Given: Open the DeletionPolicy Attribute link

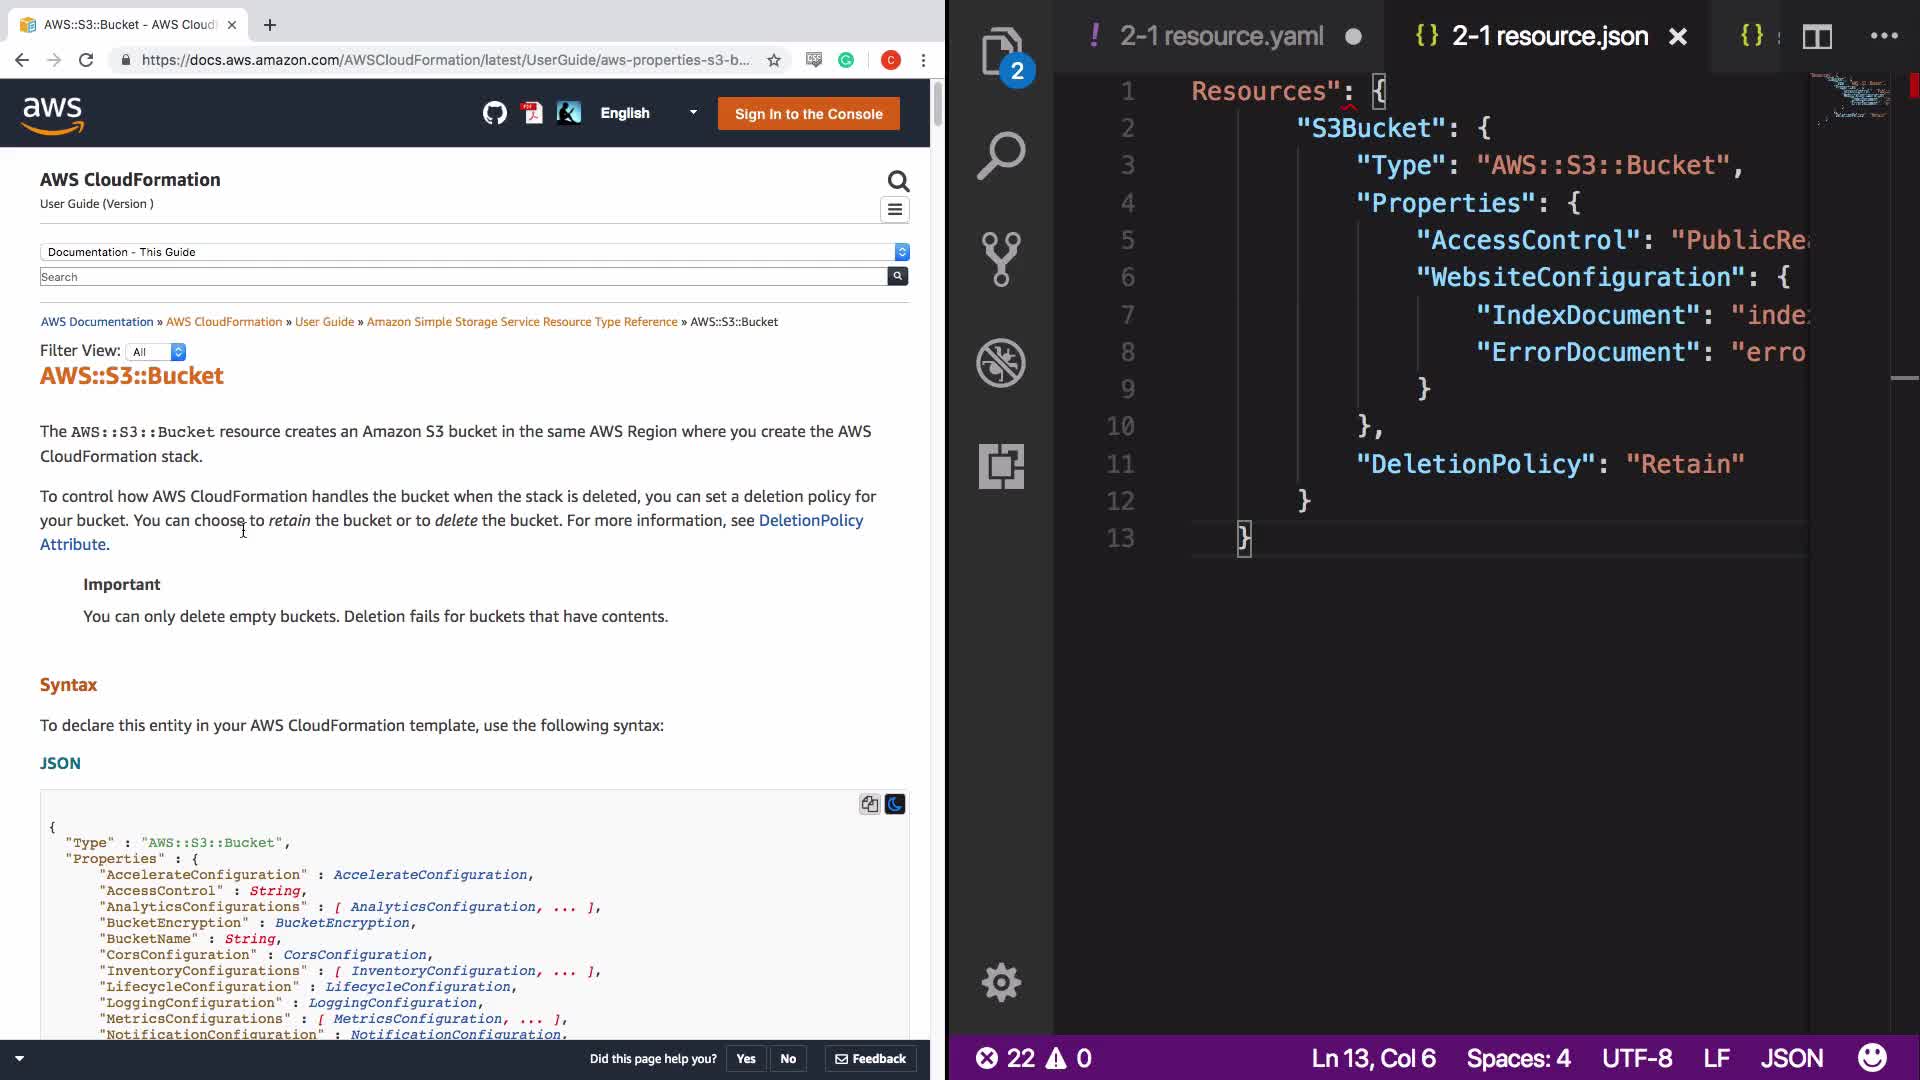Looking at the screenshot, I should (810, 520).
